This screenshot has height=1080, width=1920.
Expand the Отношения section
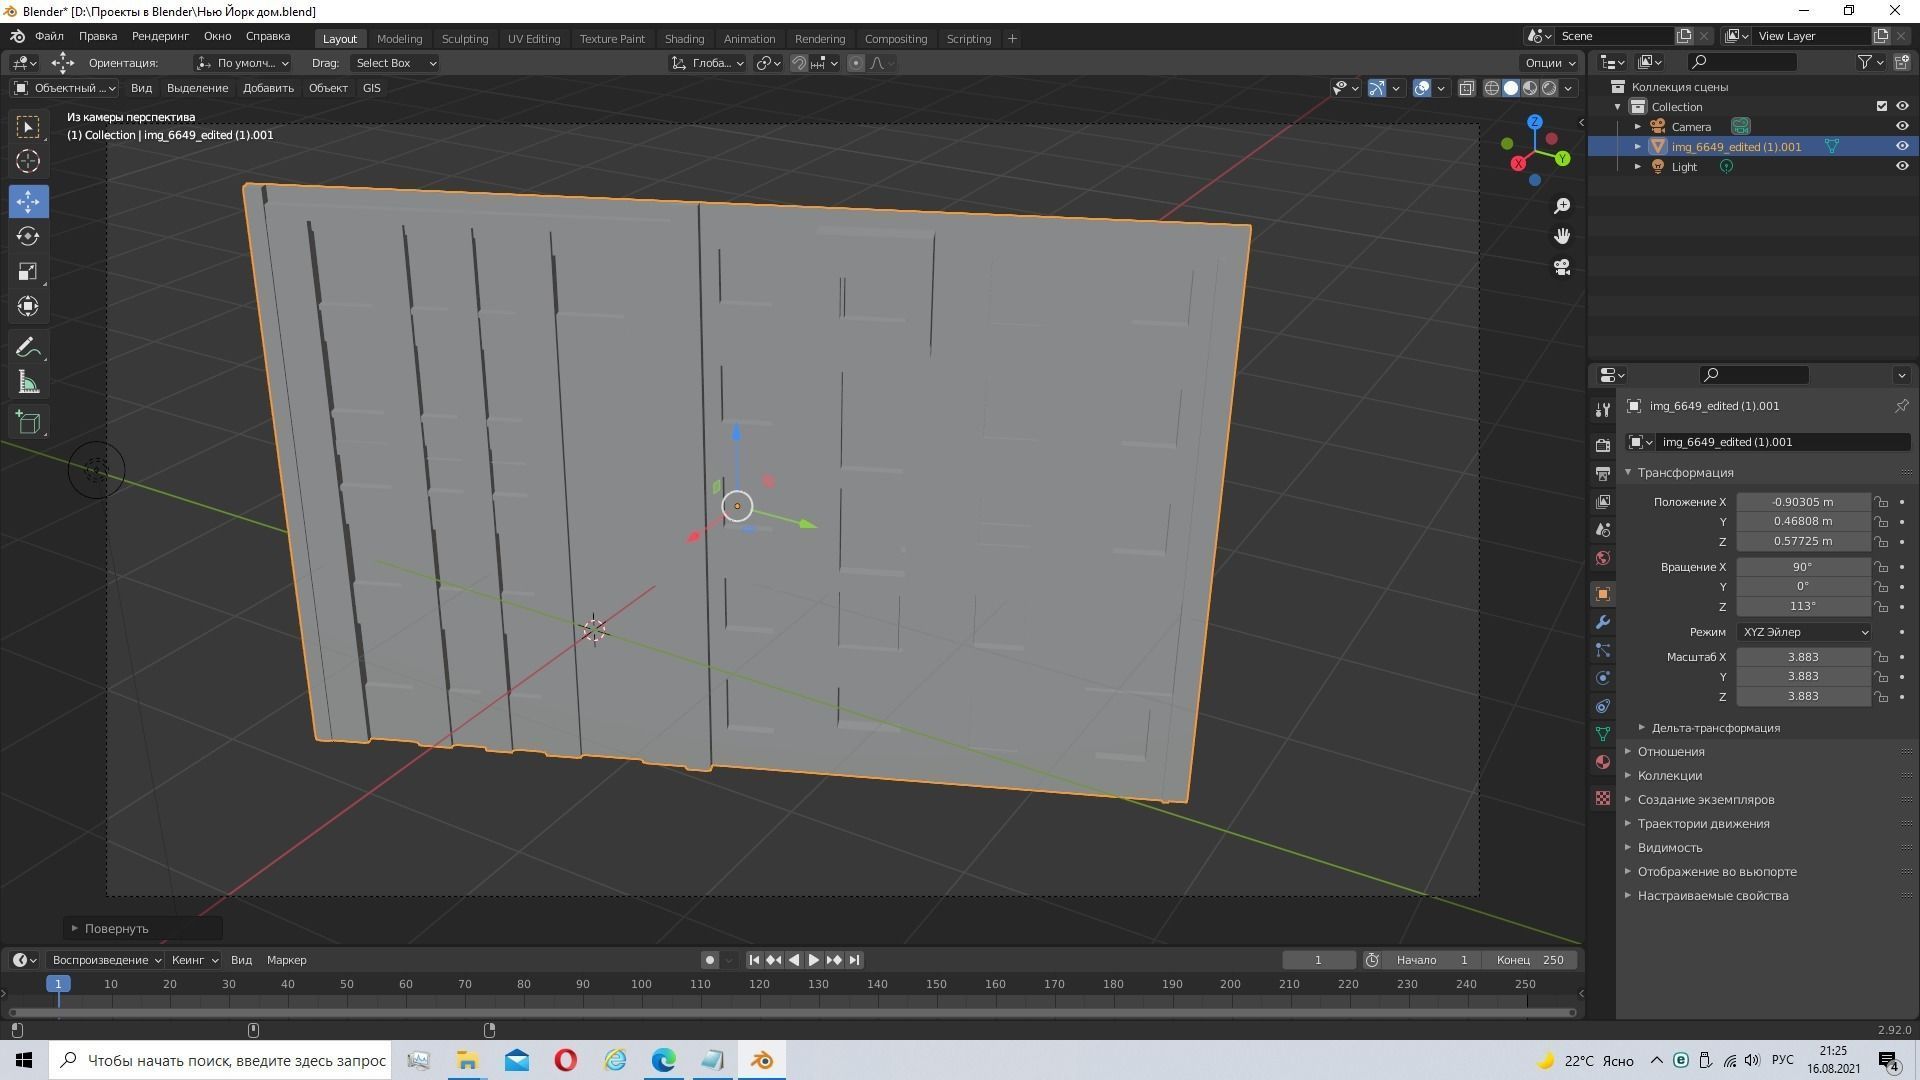1670,752
